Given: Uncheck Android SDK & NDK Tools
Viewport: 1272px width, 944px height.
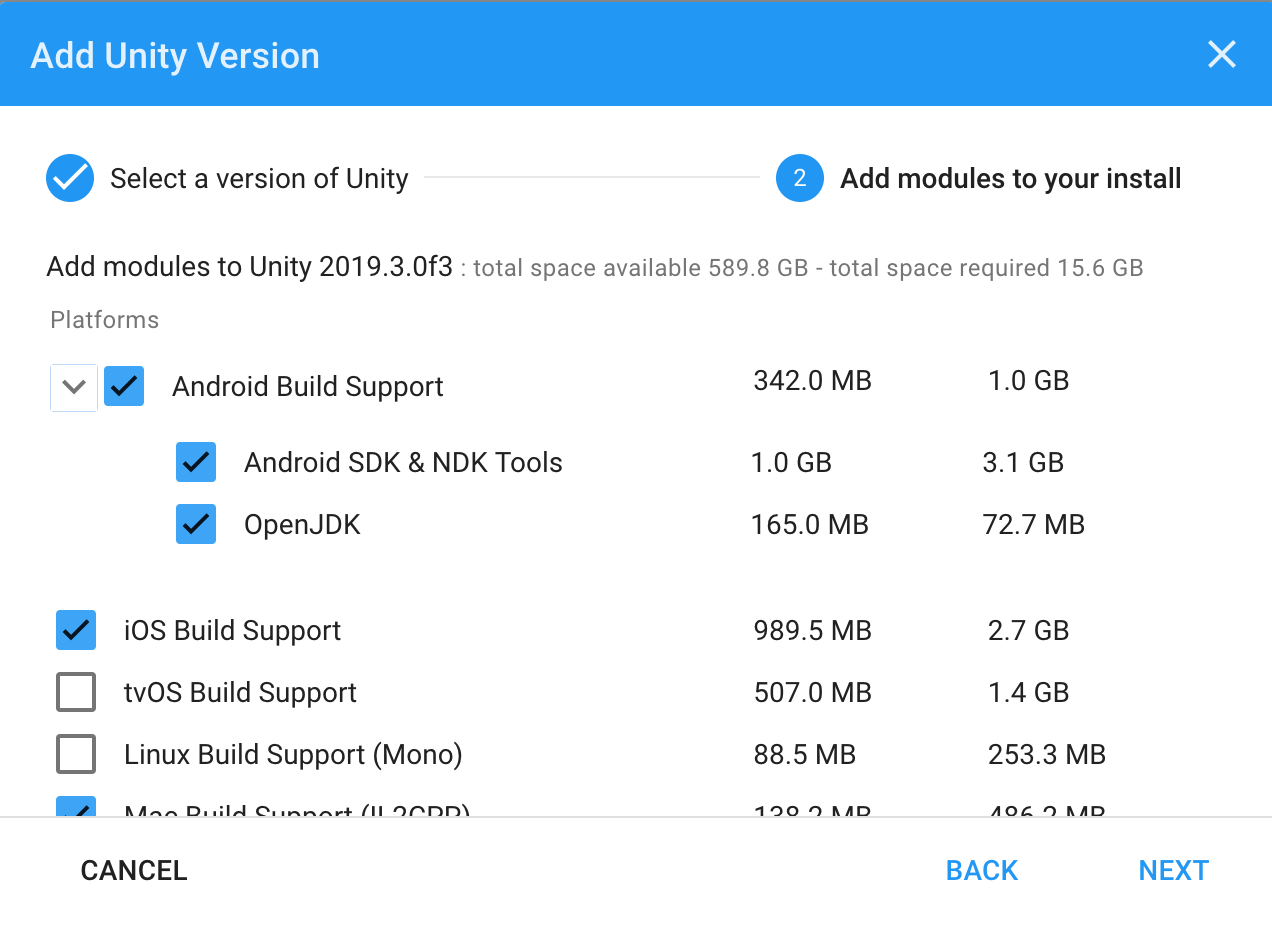Looking at the screenshot, I should pyautogui.click(x=196, y=462).
